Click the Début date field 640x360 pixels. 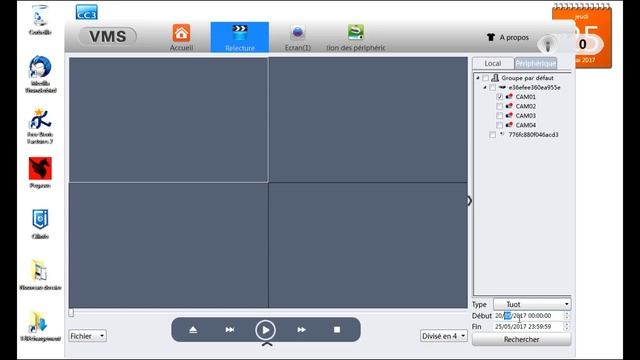pyautogui.click(x=528, y=316)
